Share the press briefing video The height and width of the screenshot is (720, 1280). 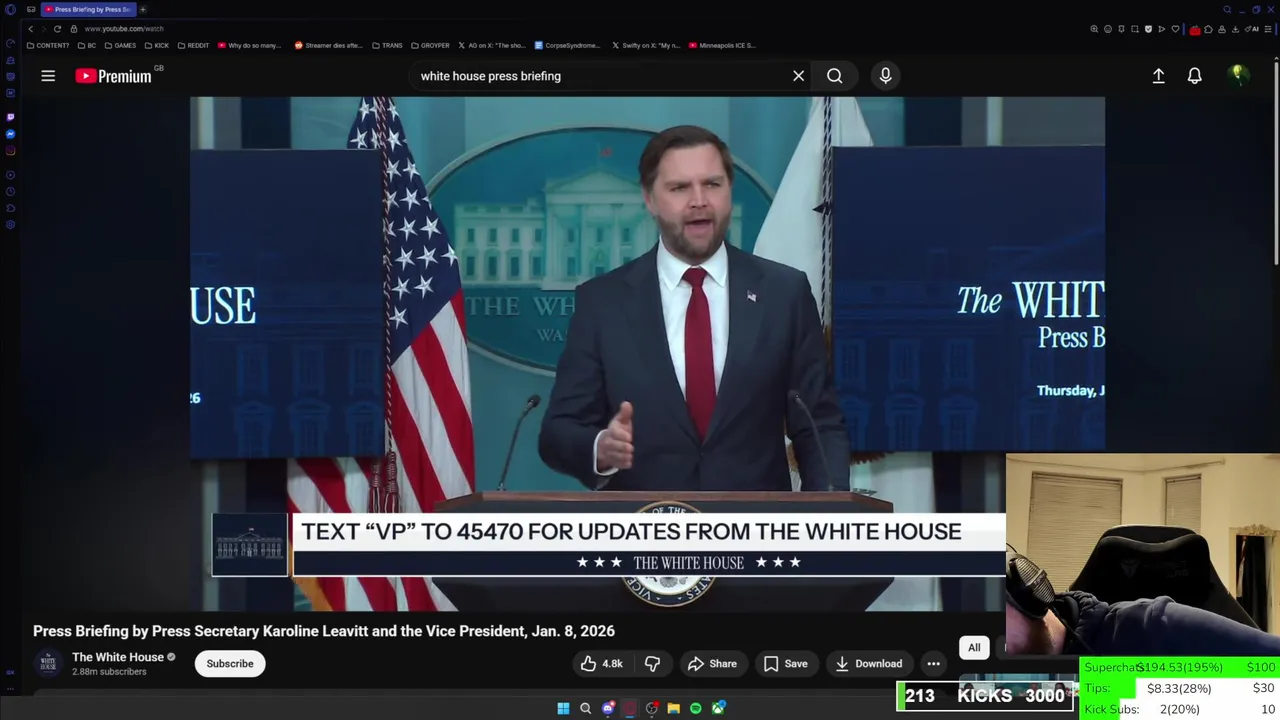[x=712, y=663]
